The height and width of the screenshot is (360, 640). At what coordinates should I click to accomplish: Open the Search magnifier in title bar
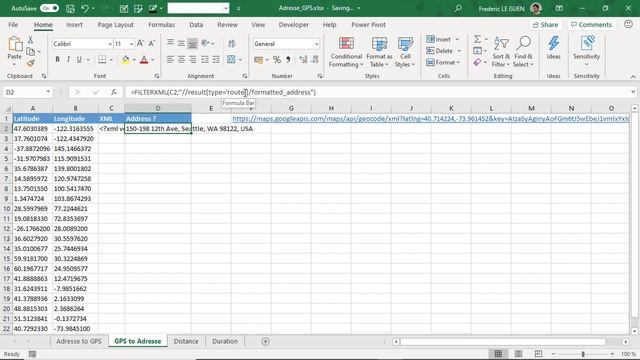point(458,8)
